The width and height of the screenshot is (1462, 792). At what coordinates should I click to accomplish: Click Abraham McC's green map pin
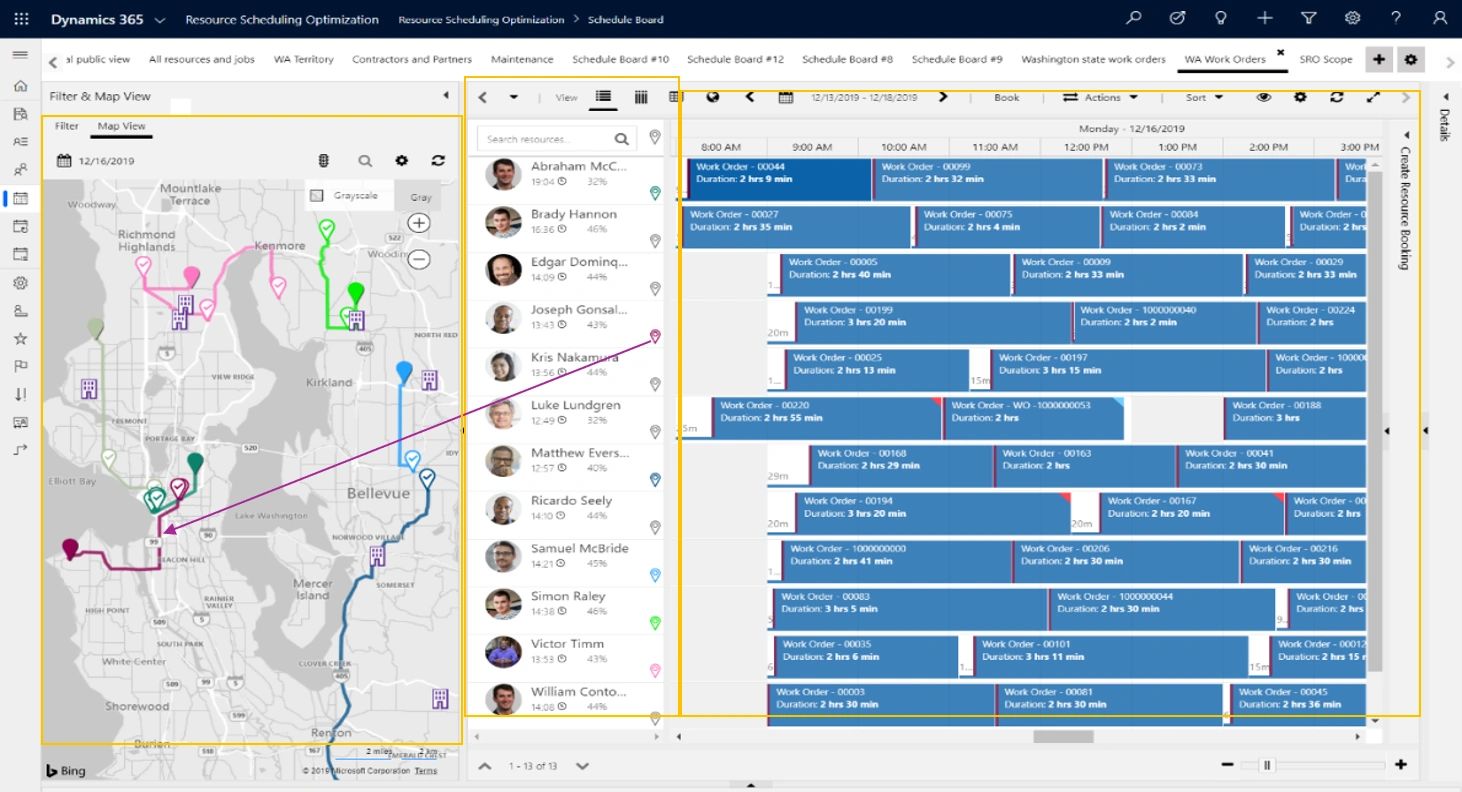(x=655, y=193)
